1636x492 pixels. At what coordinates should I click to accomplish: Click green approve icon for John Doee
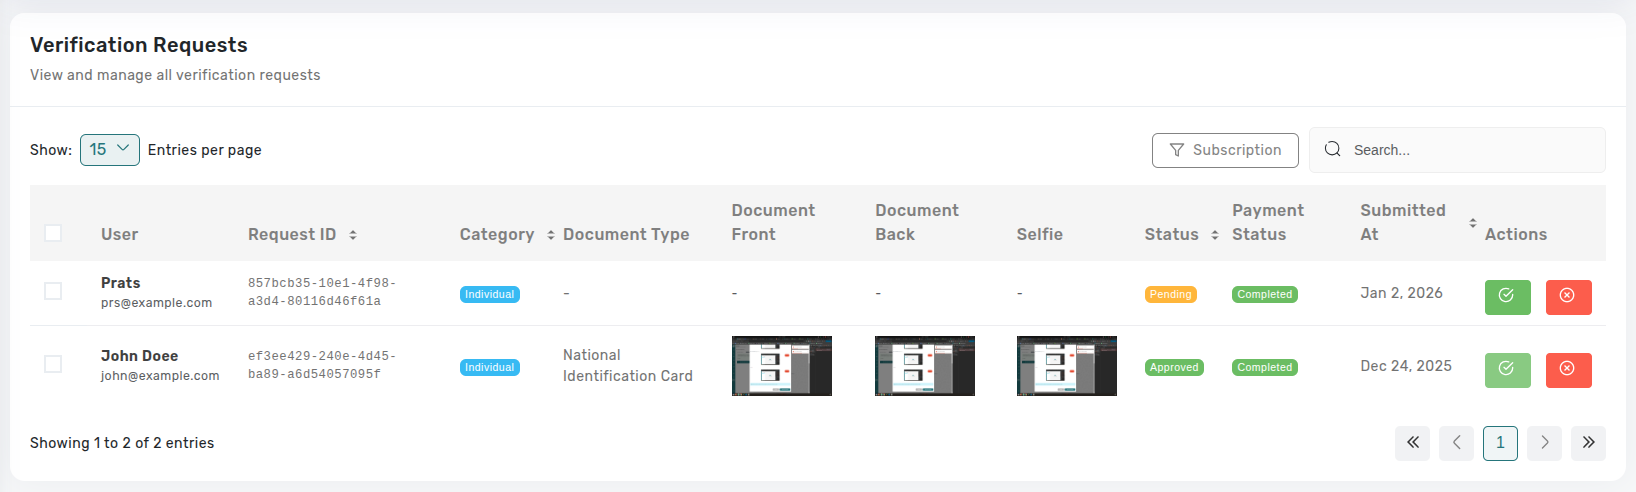(x=1507, y=370)
